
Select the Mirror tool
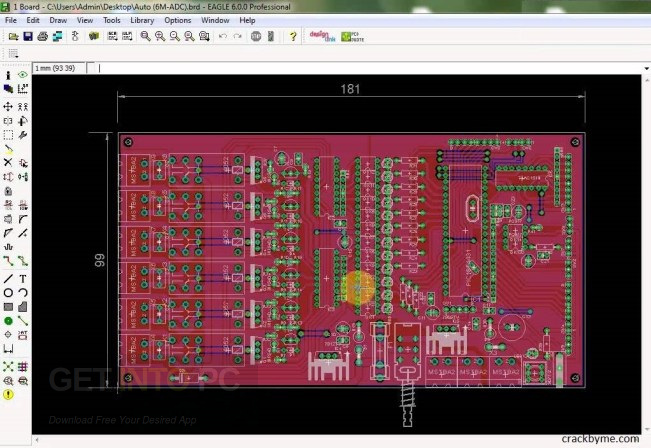pyautogui.click(x=8, y=121)
